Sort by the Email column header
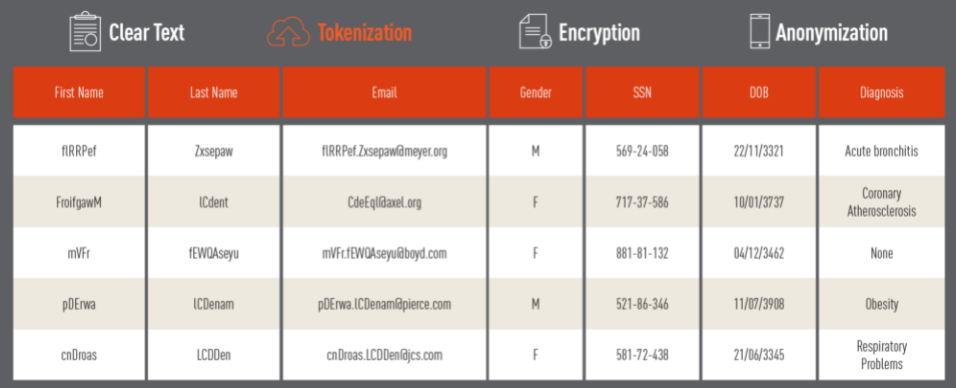Screen dimensions: 956x388 click(x=384, y=92)
